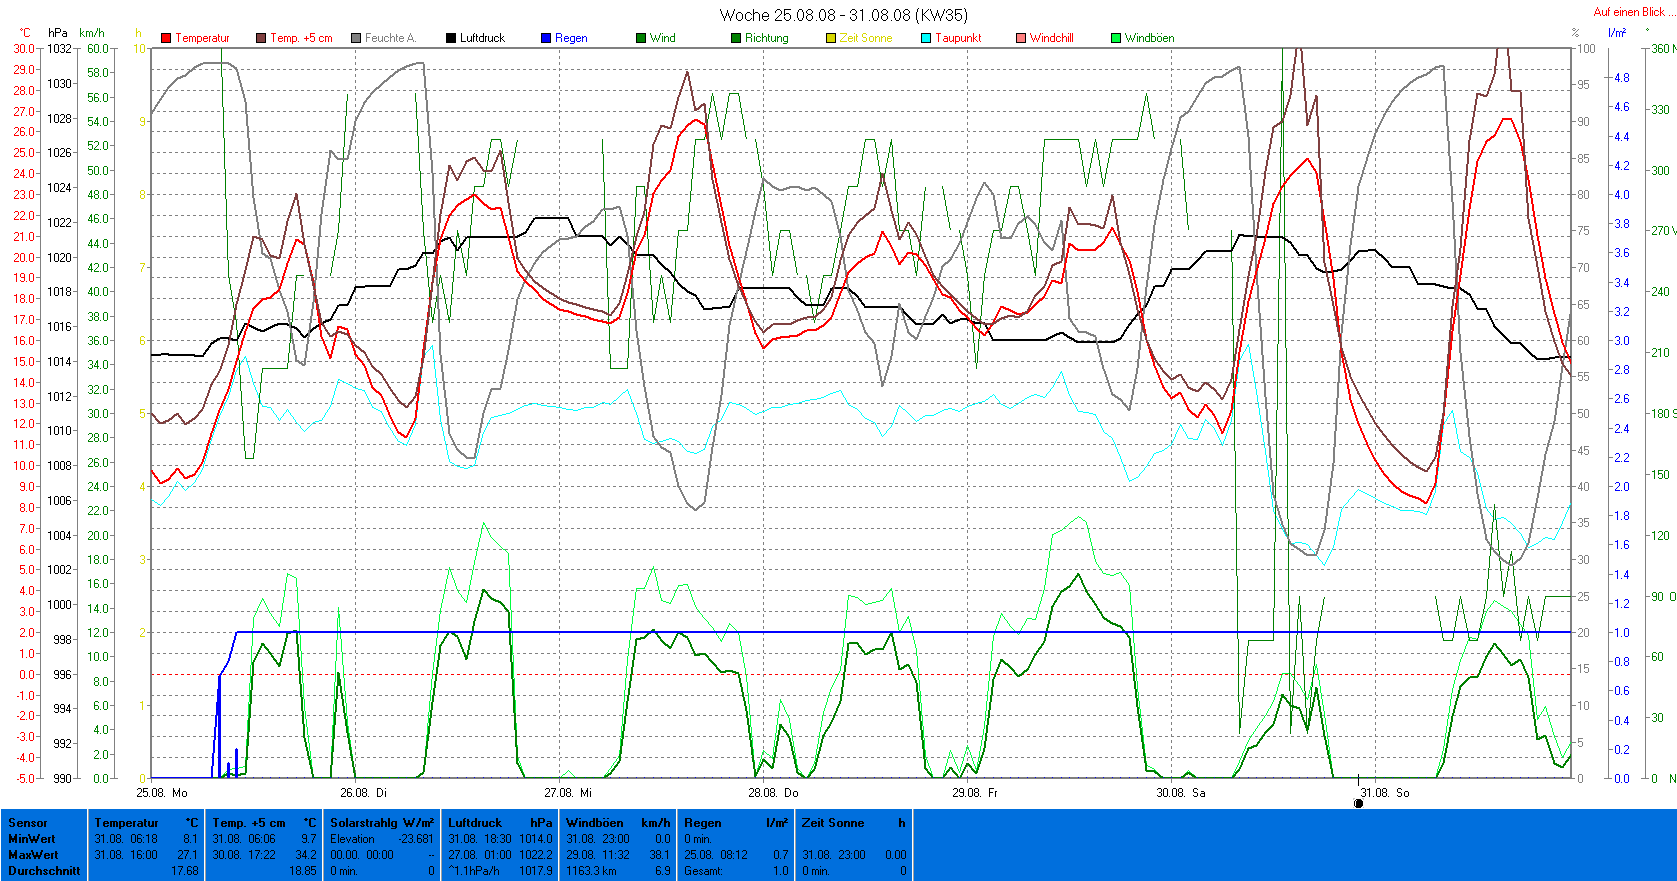The width and height of the screenshot is (1677, 881).
Task: Click the yellow Zeit Sonne legend marker
Action: [x=831, y=38]
